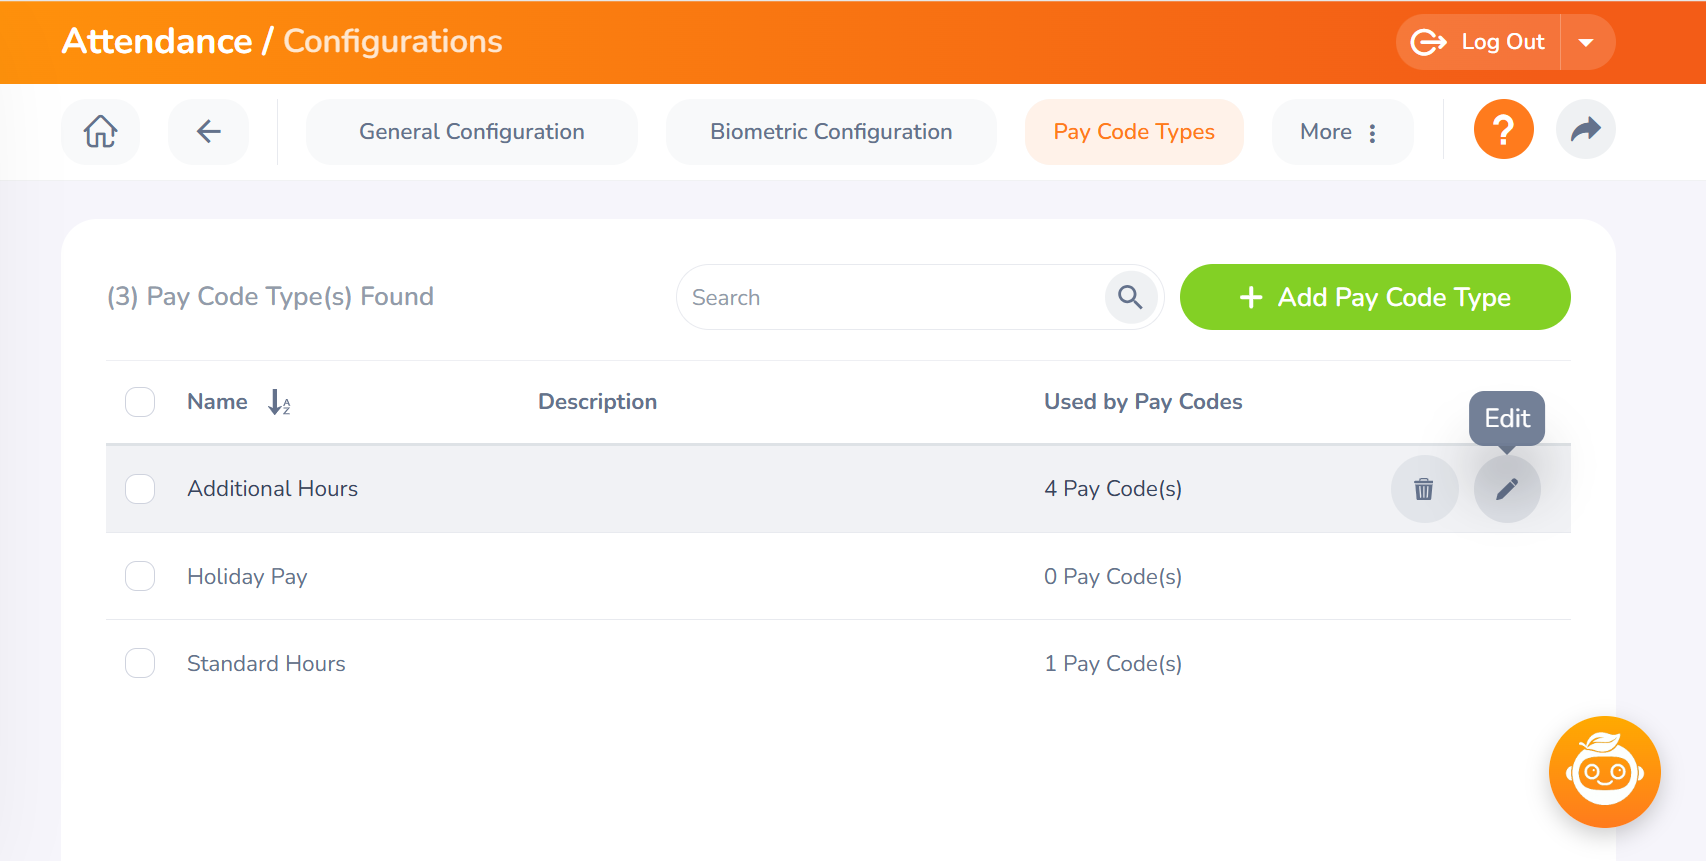Sort by Name column arrow
The height and width of the screenshot is (861, 1706).
(279, 402)
